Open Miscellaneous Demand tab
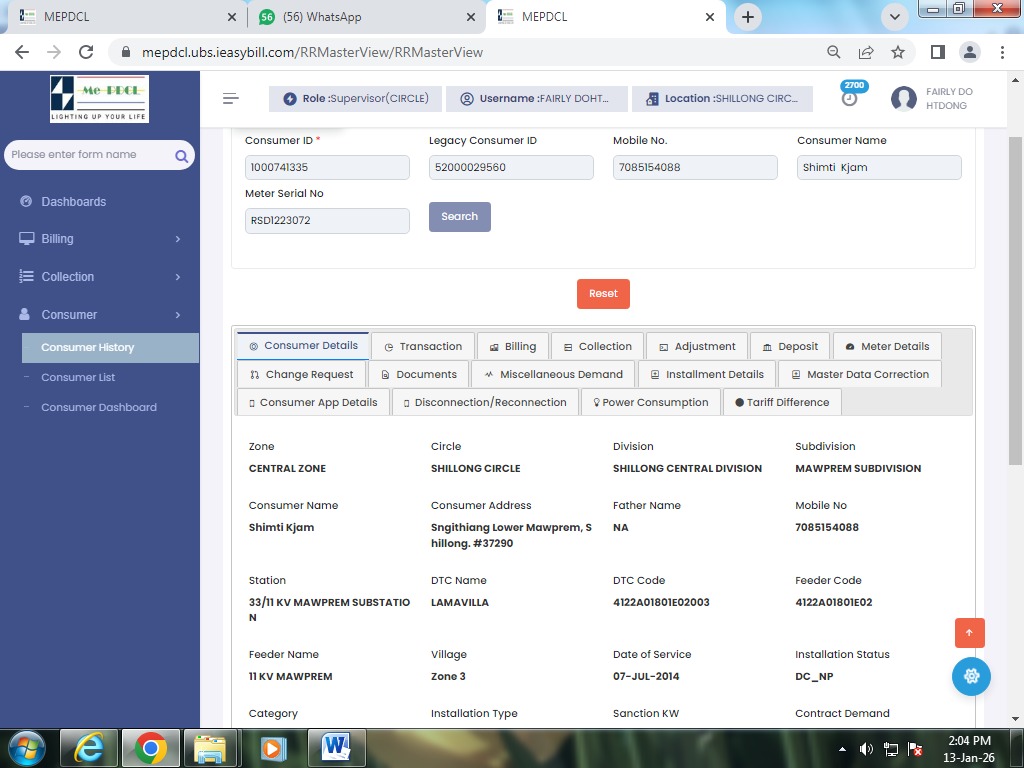The height and width of the screenshot is (768, 1024). pos(553,374)
